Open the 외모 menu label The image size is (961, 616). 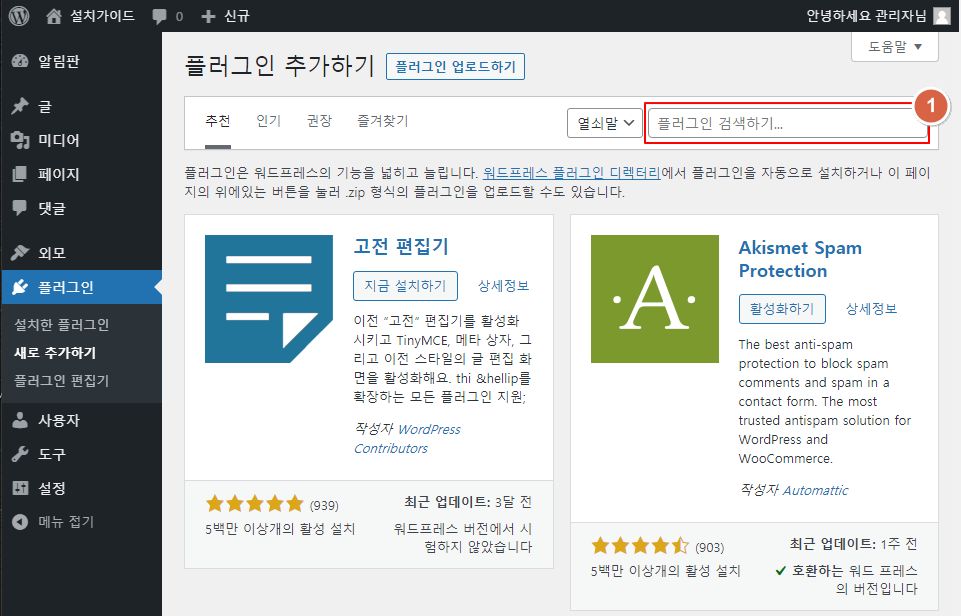[x=51, y=253]
